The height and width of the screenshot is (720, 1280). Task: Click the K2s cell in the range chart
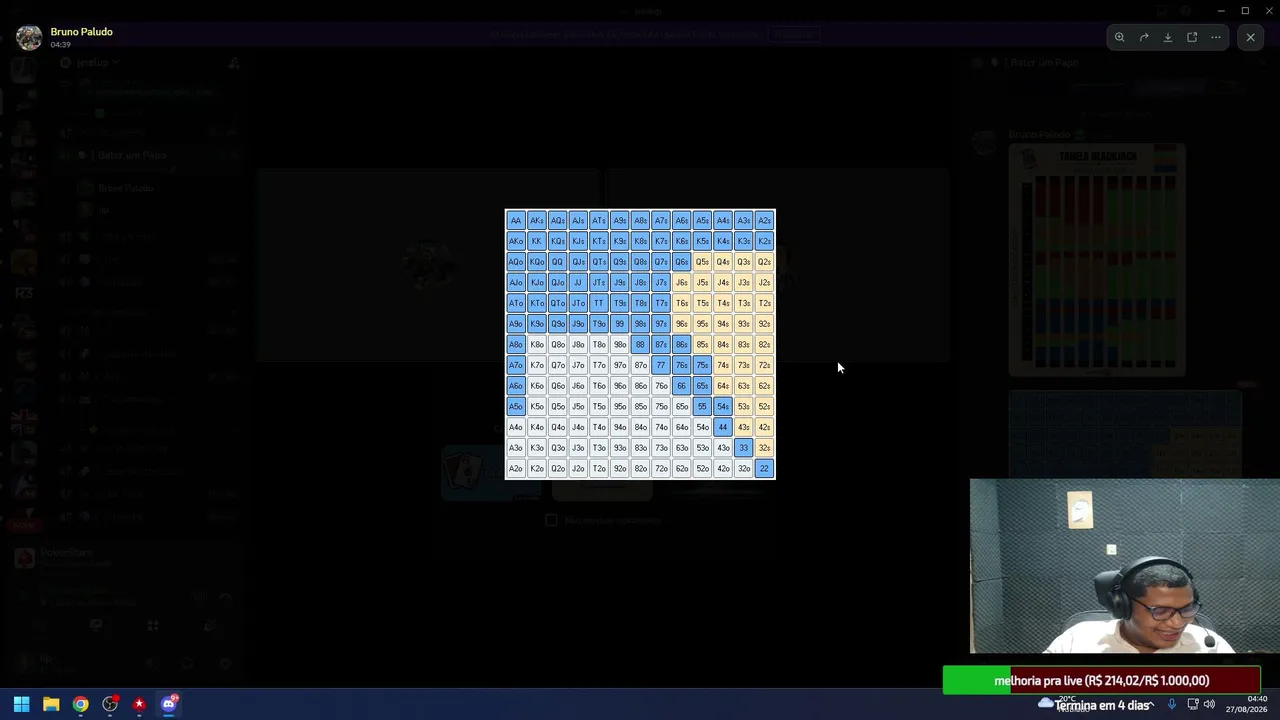tap(764, 241)
